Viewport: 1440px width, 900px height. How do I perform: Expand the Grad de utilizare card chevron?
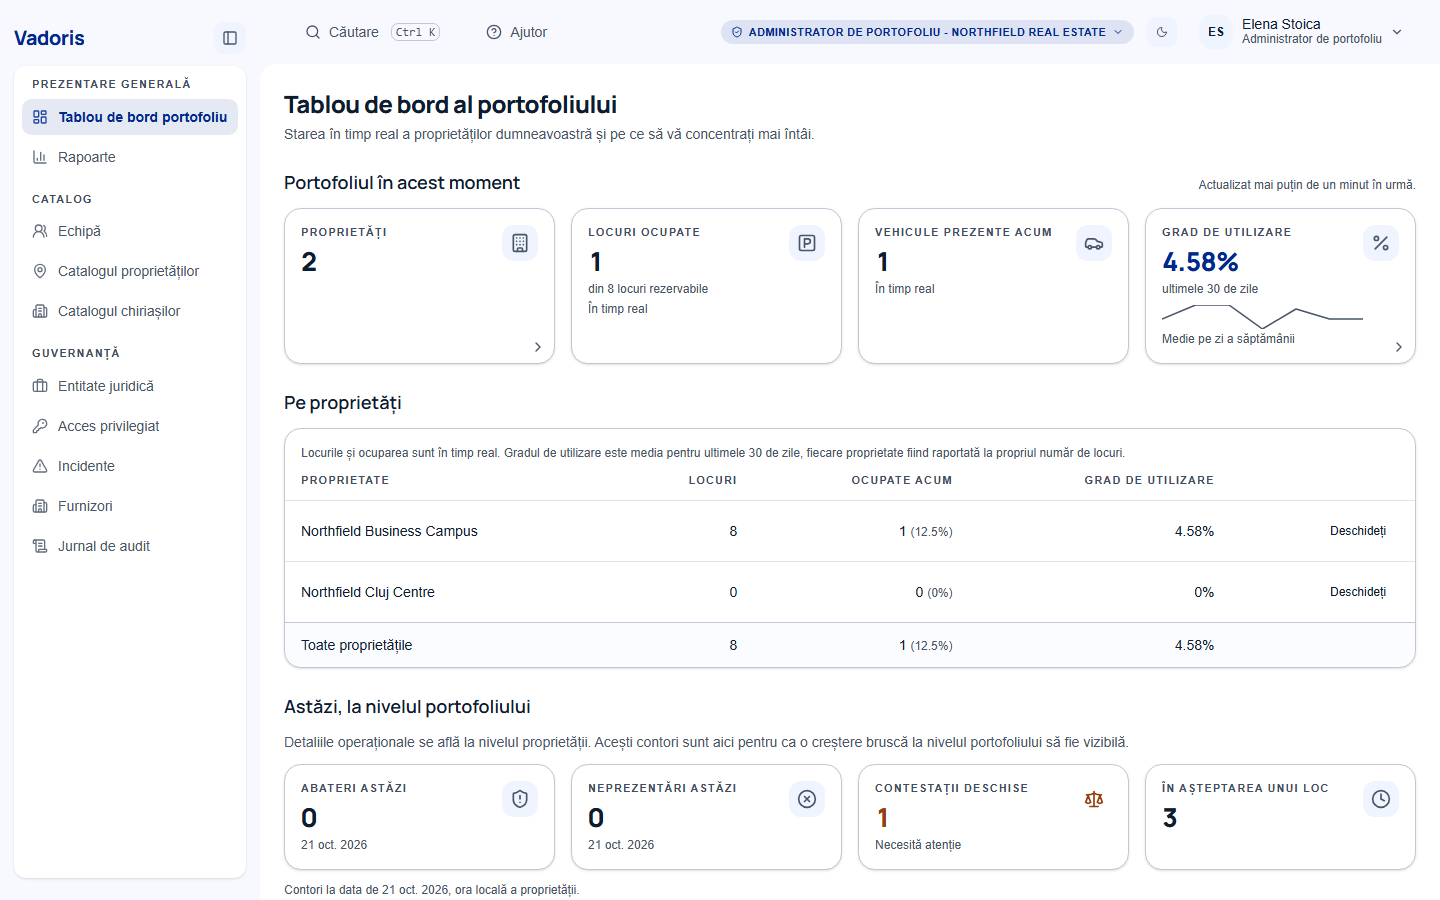click(1399, 347)
